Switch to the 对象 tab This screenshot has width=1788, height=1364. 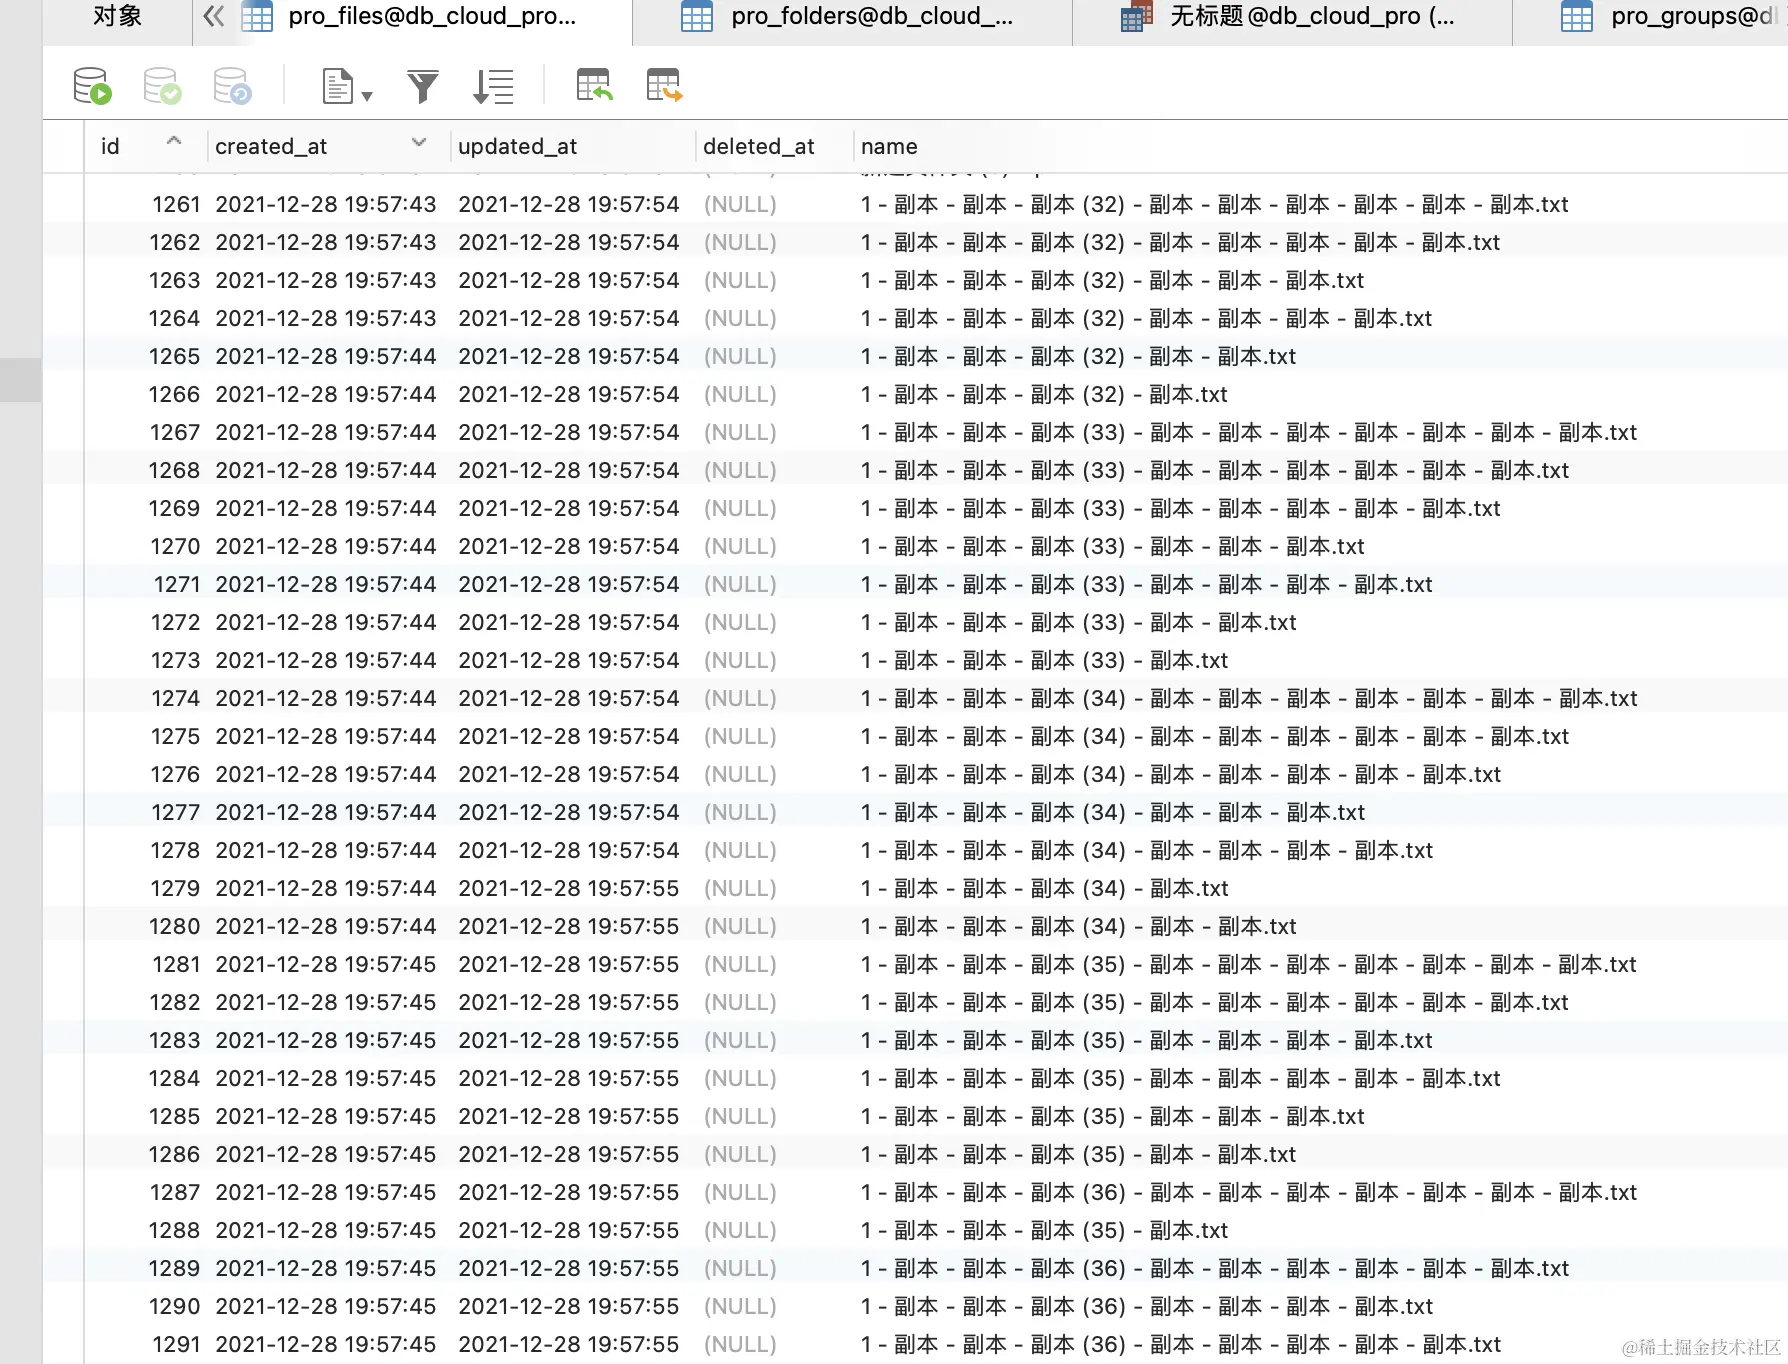[117, 16]
